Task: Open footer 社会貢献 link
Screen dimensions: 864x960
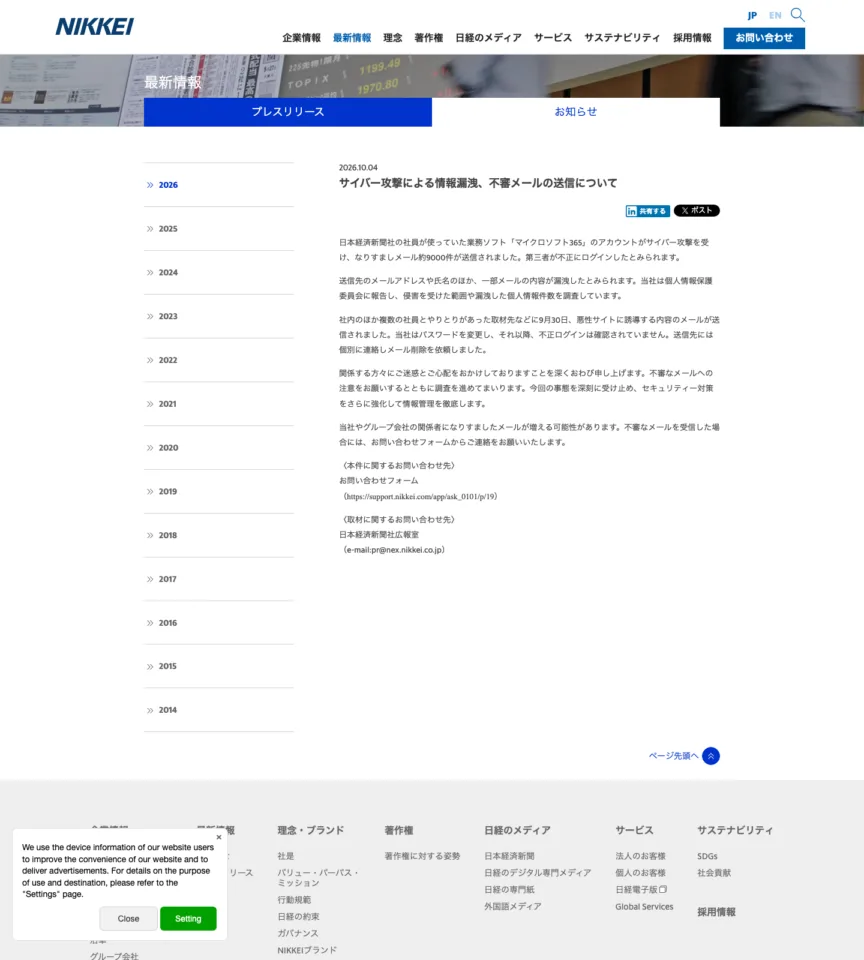Action: click(x=714, y=872)
